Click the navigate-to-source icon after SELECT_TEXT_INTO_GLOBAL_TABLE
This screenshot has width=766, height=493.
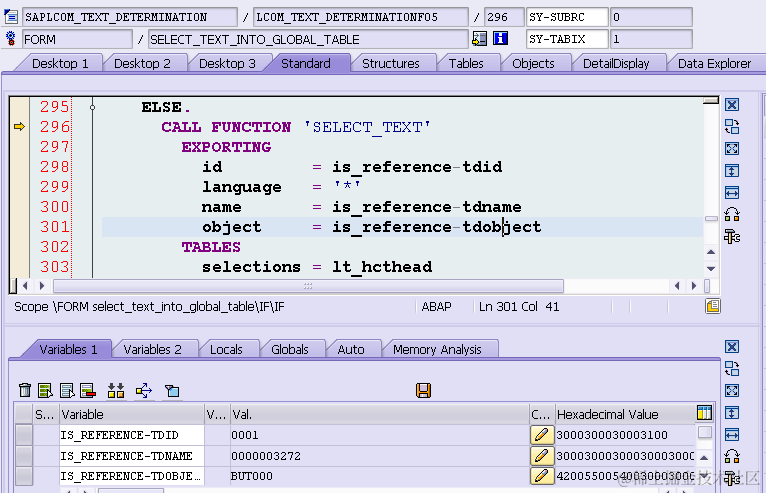(479, 39)
